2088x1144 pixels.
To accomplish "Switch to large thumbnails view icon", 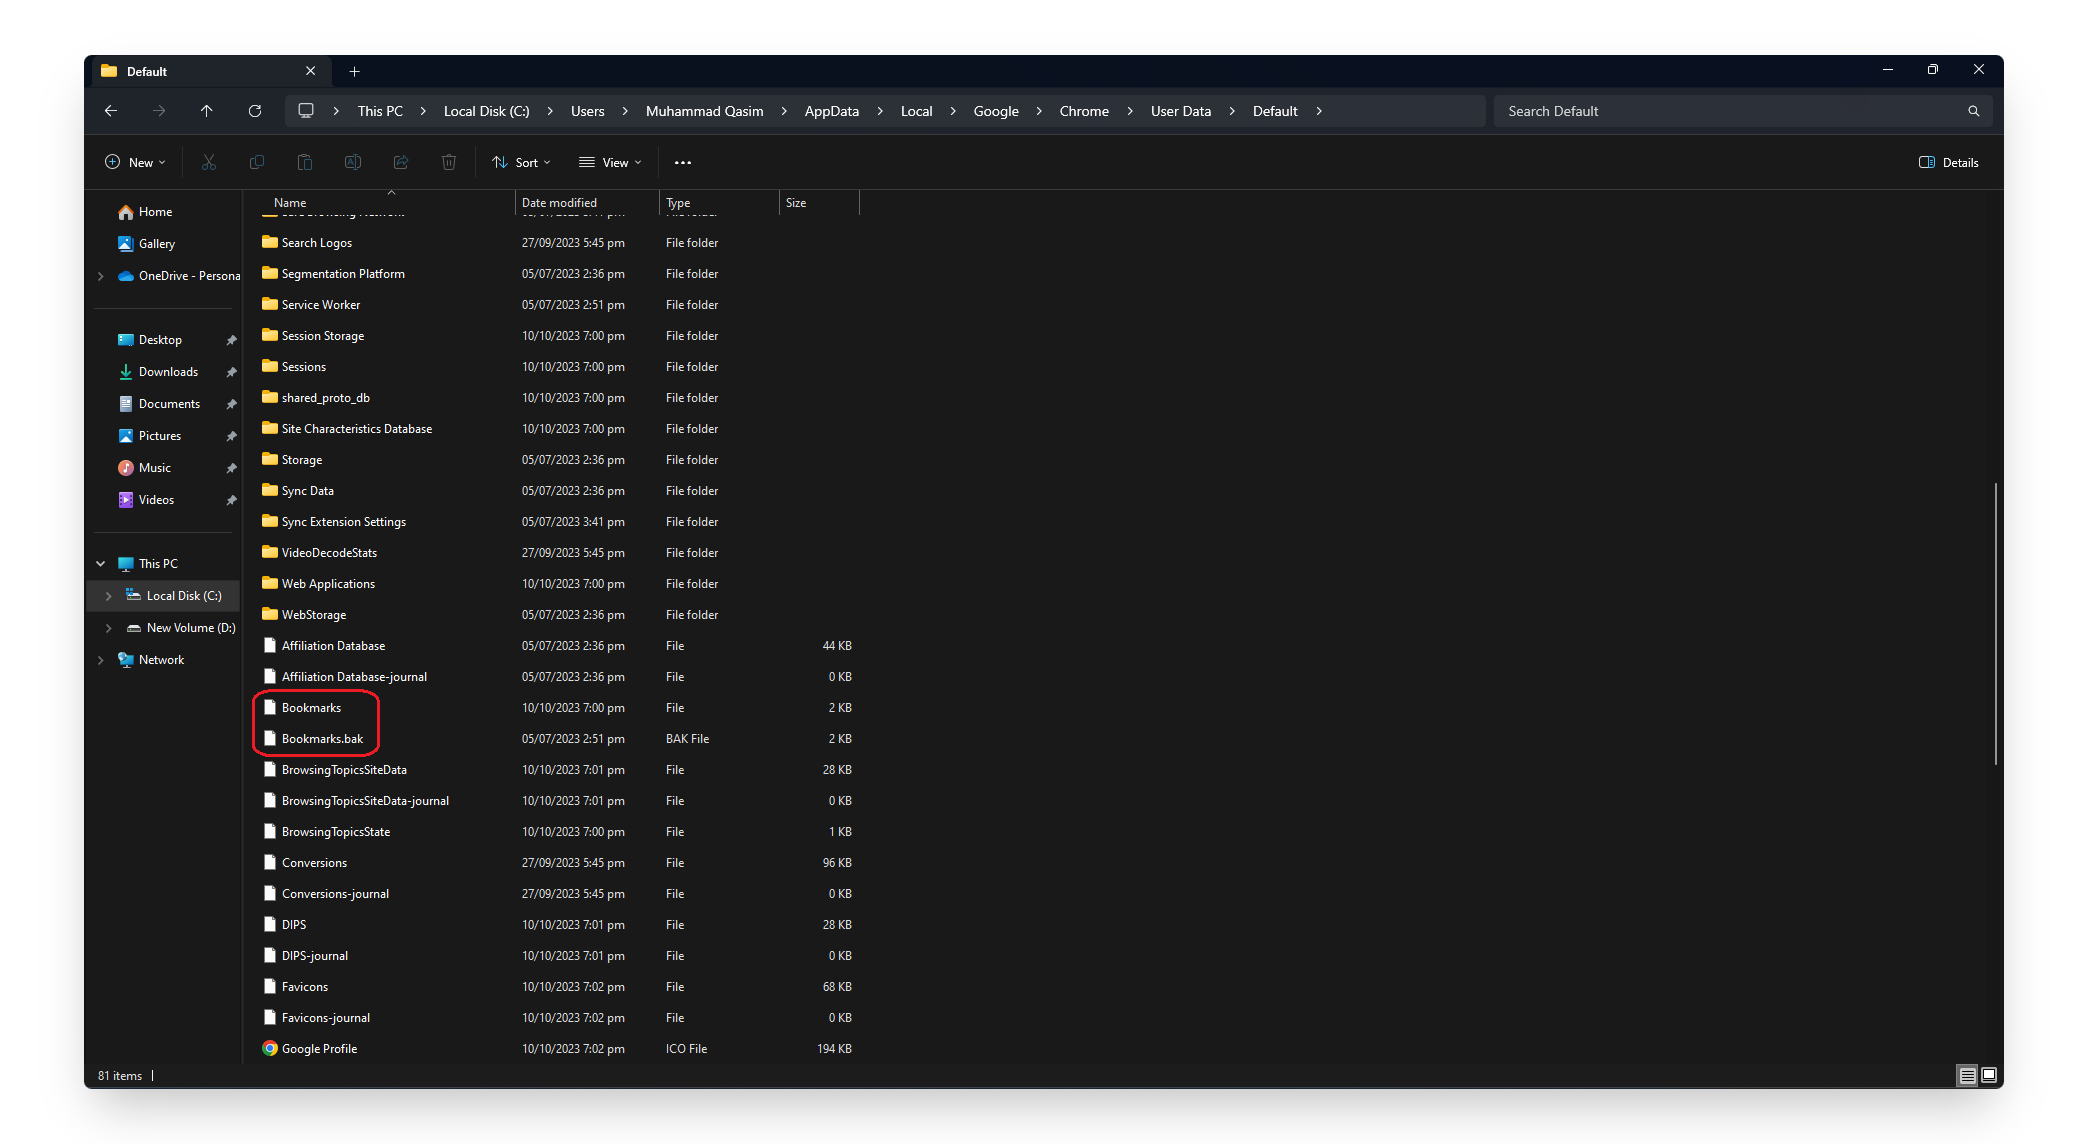I will click(1989, 1075).
